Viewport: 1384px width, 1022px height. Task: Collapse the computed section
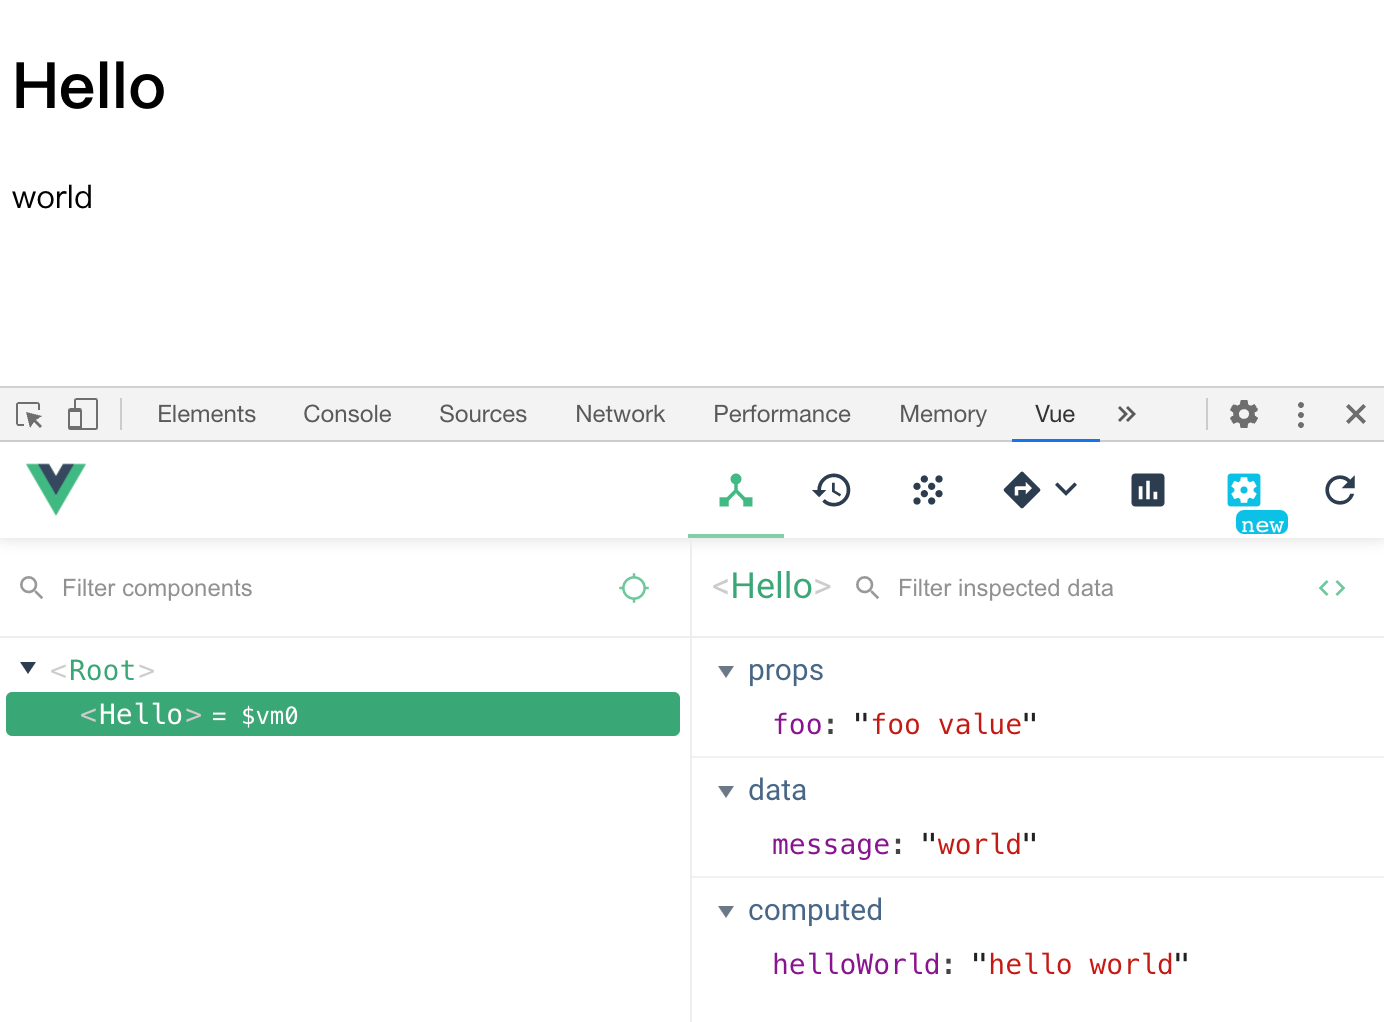pyautogui.click(x=727, y=911)
